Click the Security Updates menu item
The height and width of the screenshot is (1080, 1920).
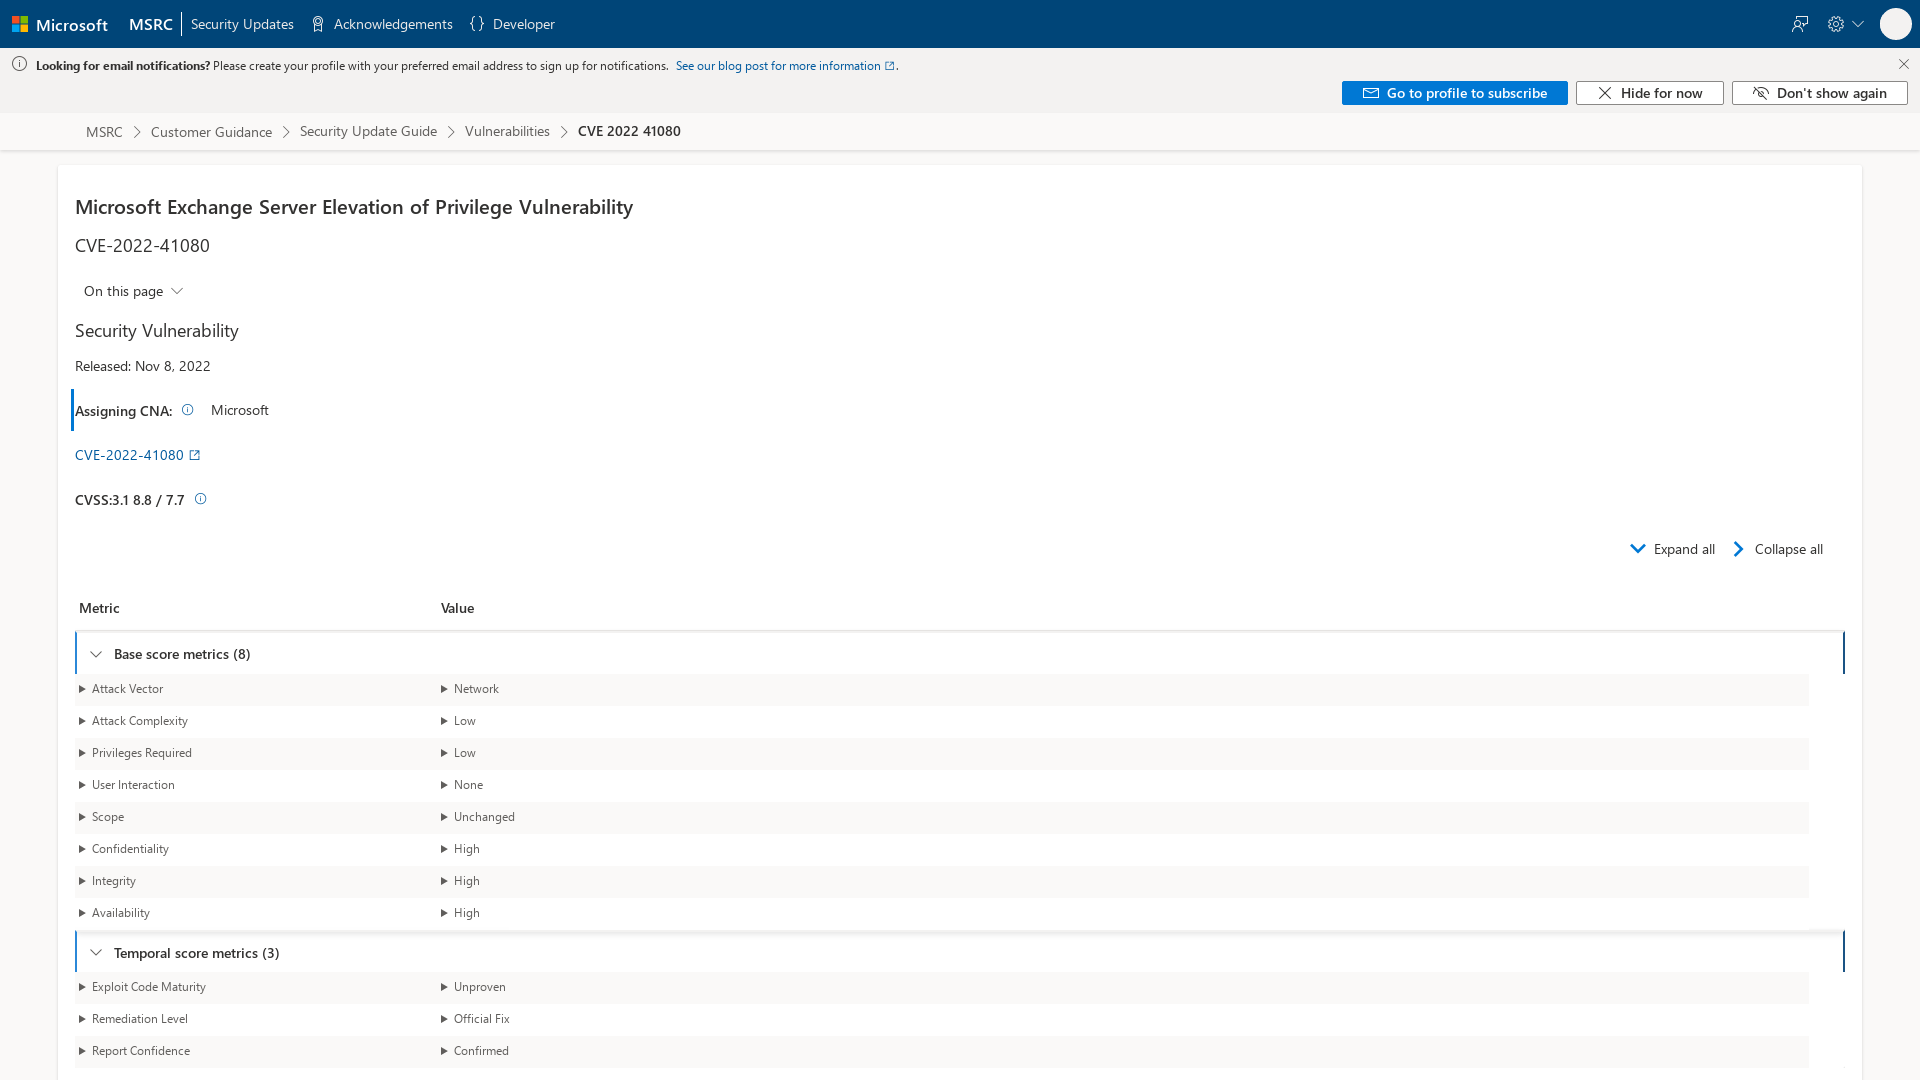[243, 24]
